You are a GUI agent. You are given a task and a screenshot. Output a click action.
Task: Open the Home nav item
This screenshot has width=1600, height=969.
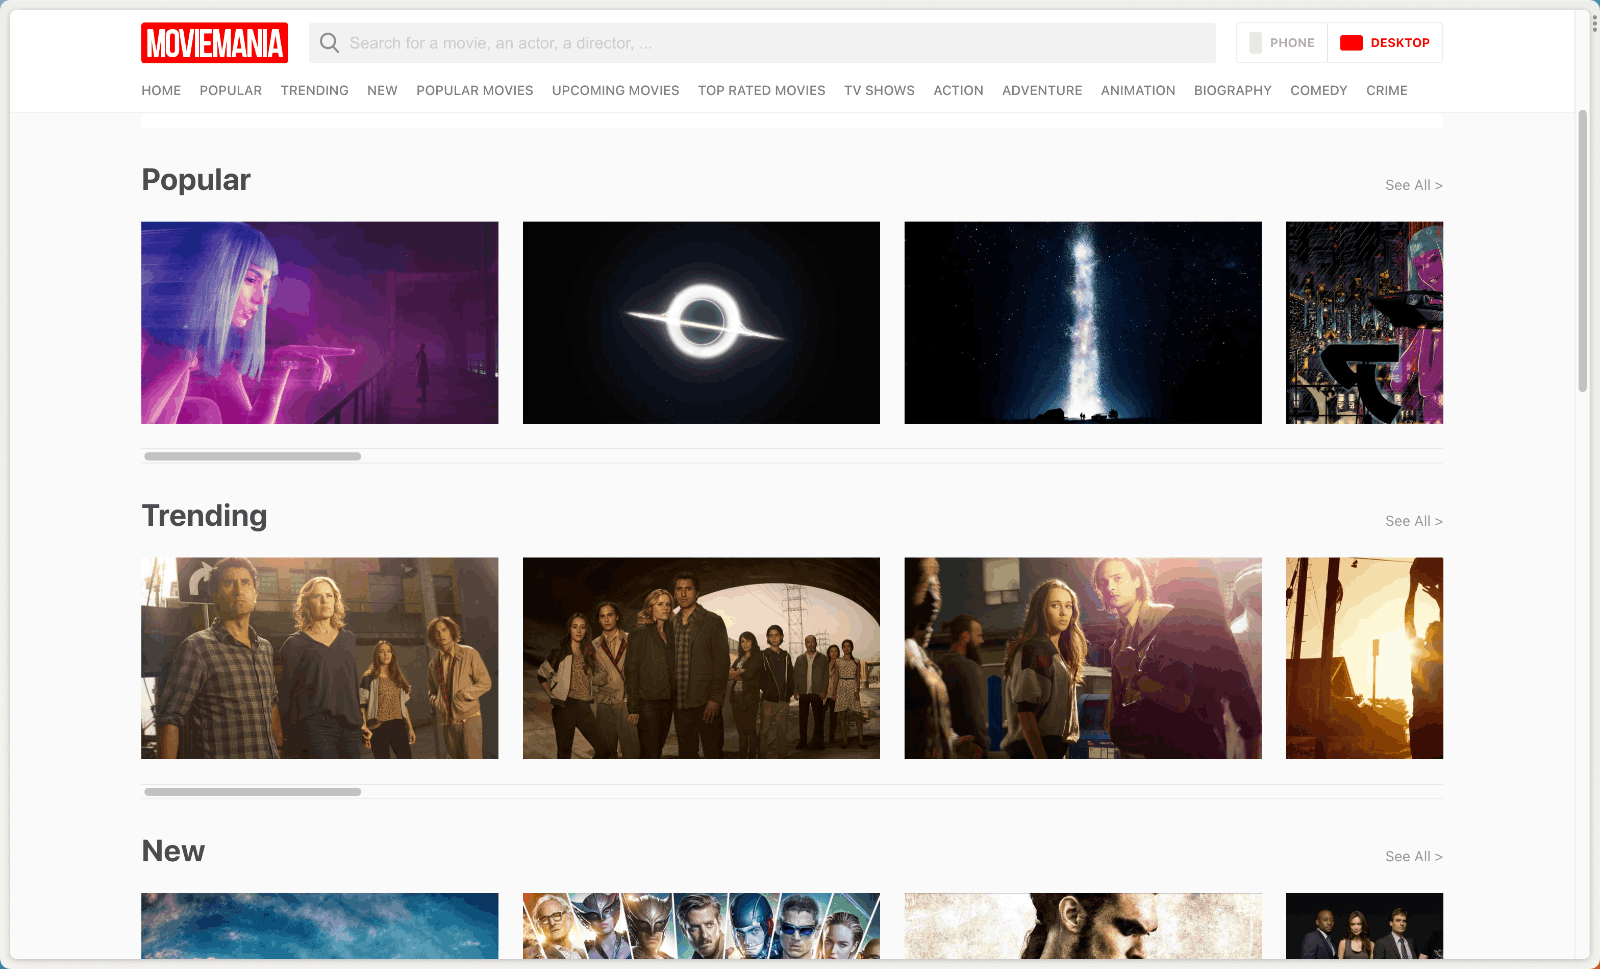pos(161,90)
